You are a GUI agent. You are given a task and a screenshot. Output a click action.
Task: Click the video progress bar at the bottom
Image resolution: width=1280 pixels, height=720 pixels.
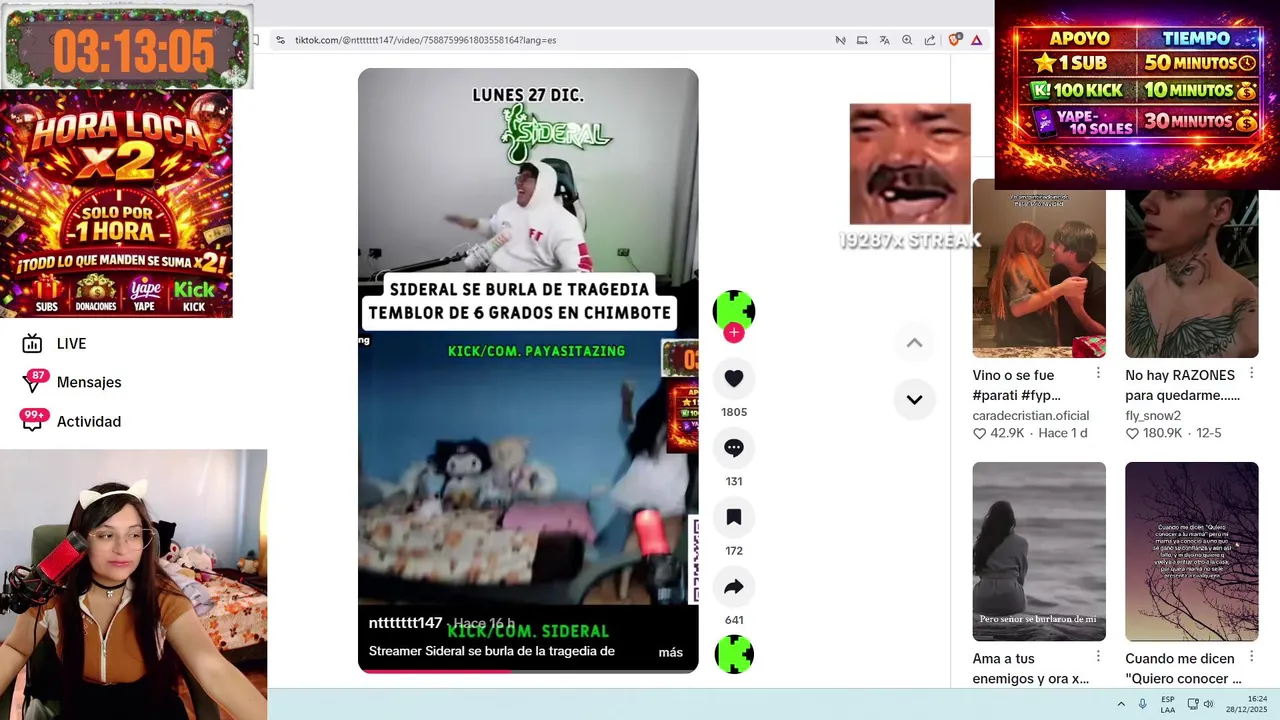(528, 671)
